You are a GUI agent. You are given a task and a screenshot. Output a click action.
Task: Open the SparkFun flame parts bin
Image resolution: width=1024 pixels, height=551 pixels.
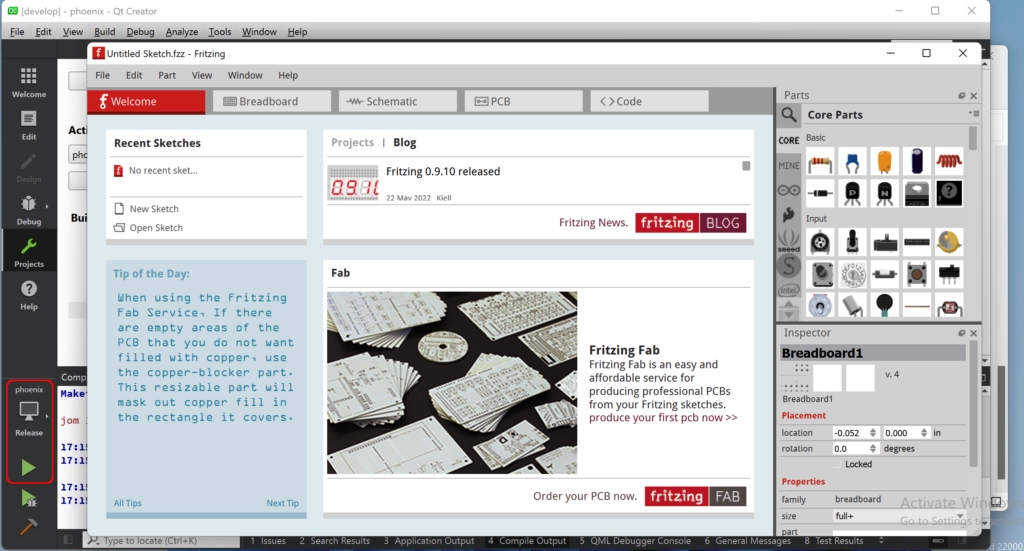click(x=789, y=215)
